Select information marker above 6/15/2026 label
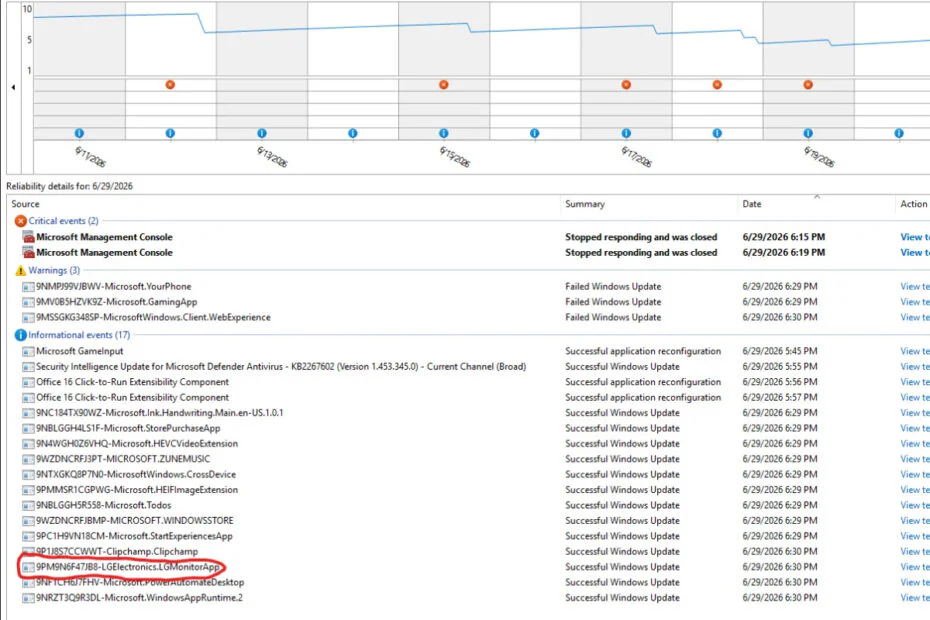Image resolution: width=930 pixels, height=620 pixels. click(x=444, y=133)
